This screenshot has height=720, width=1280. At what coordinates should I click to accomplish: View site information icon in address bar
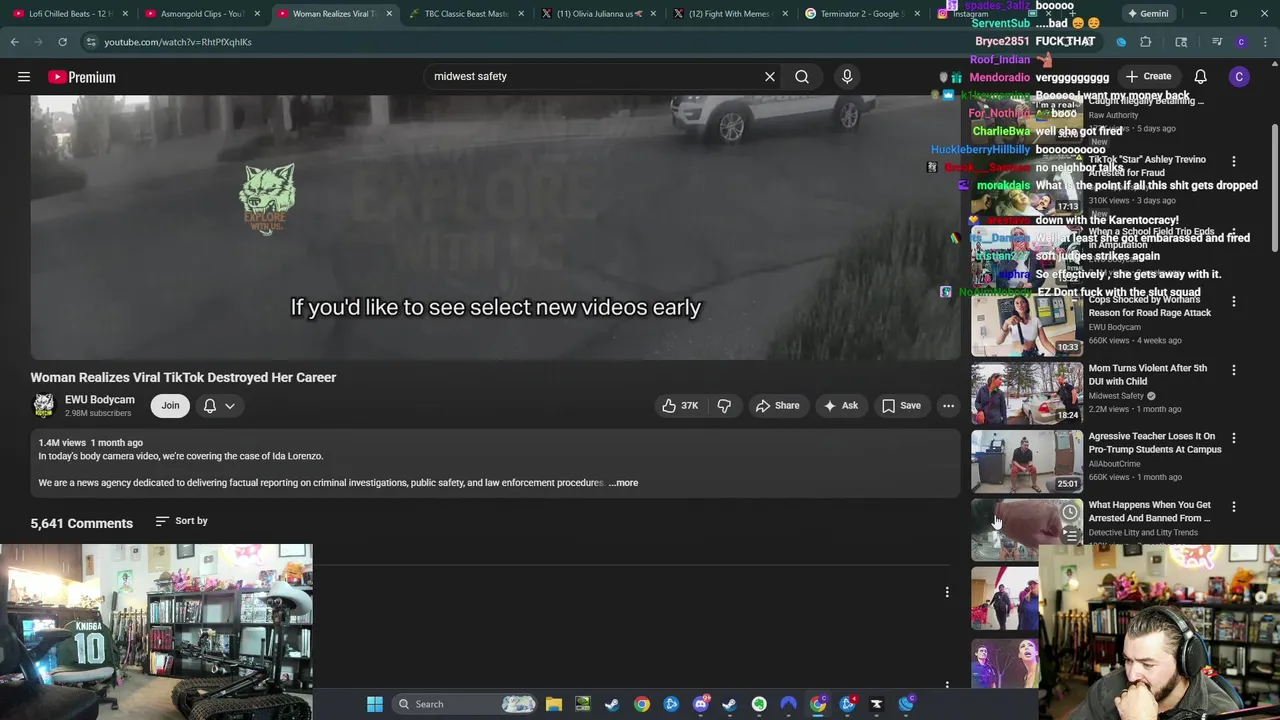91,42
